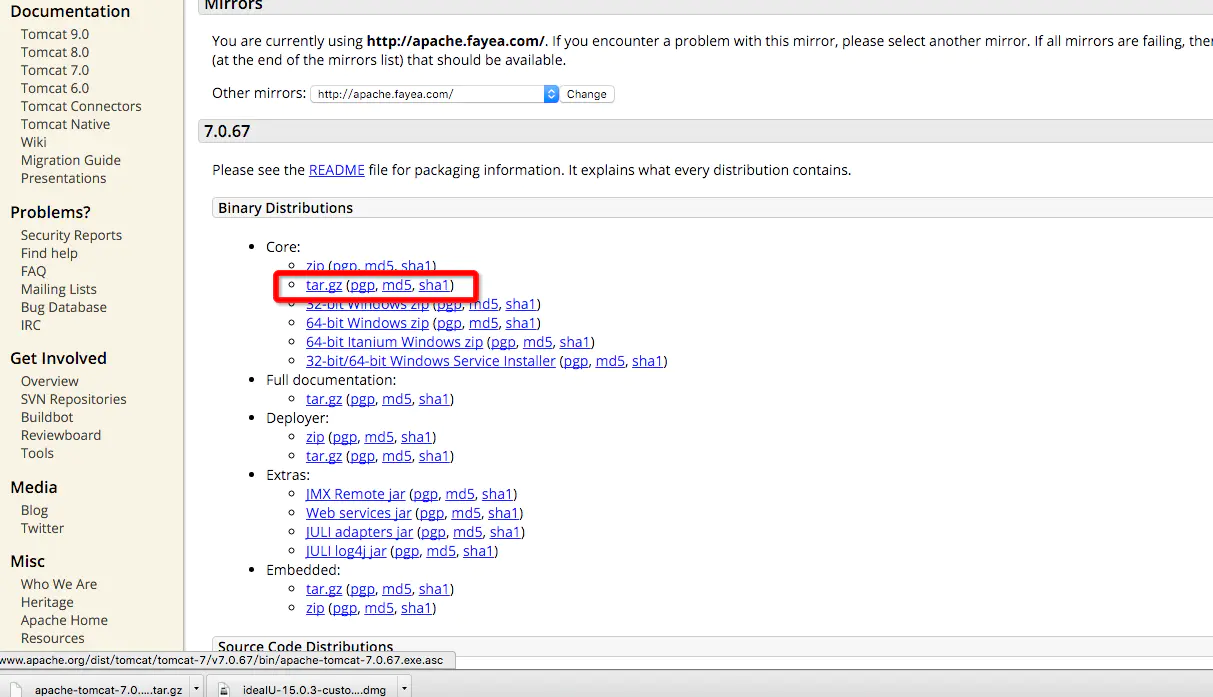
Task: Open md5 checksum for Core tar.gz
Action: [x=397, y=285]
